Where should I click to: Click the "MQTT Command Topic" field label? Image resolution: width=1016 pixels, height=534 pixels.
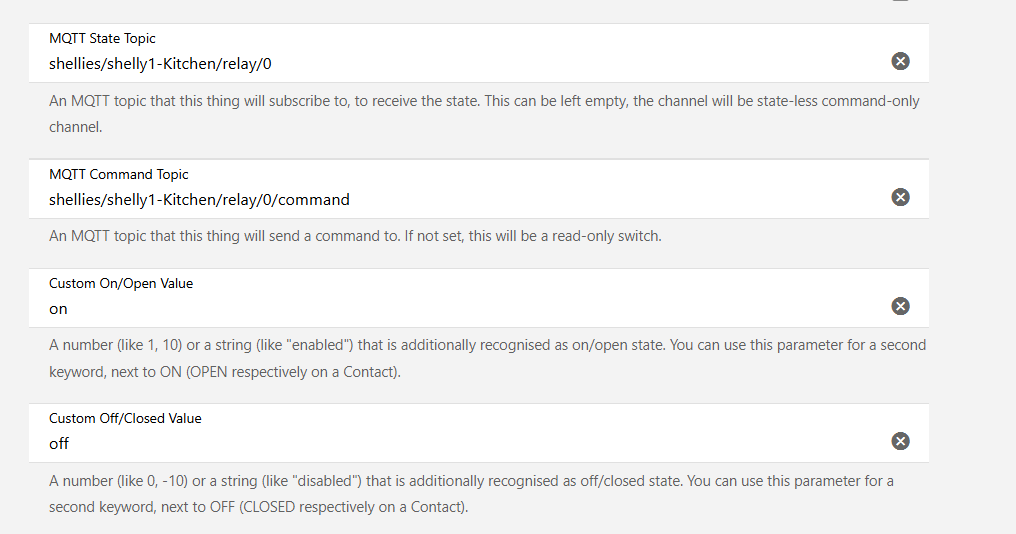click(x=119, y=174)
